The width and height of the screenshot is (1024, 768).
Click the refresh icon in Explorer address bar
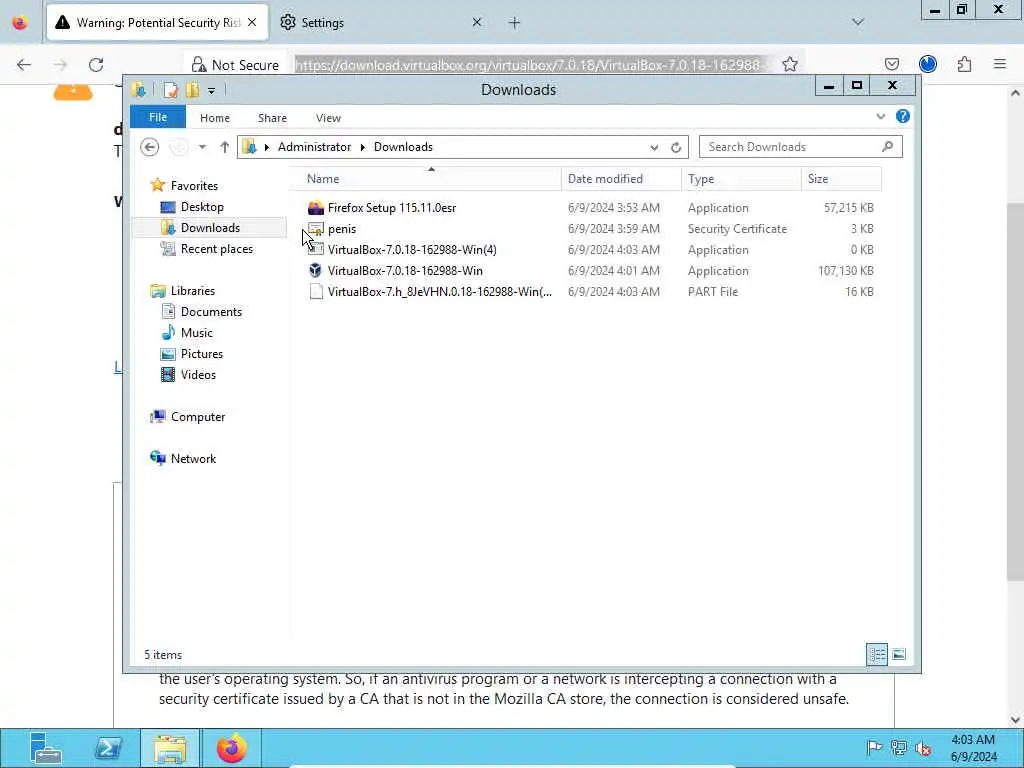(x=676, y=147)
